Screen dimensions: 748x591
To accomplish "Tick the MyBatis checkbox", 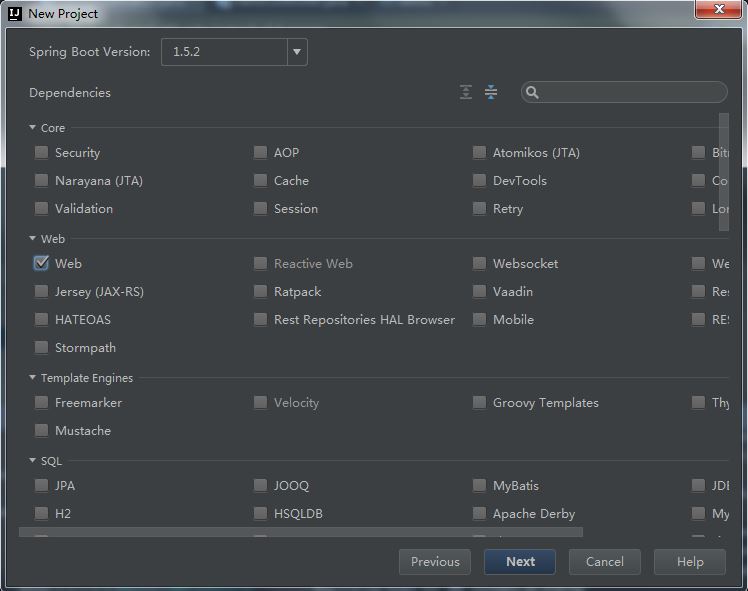I will 479,486.
